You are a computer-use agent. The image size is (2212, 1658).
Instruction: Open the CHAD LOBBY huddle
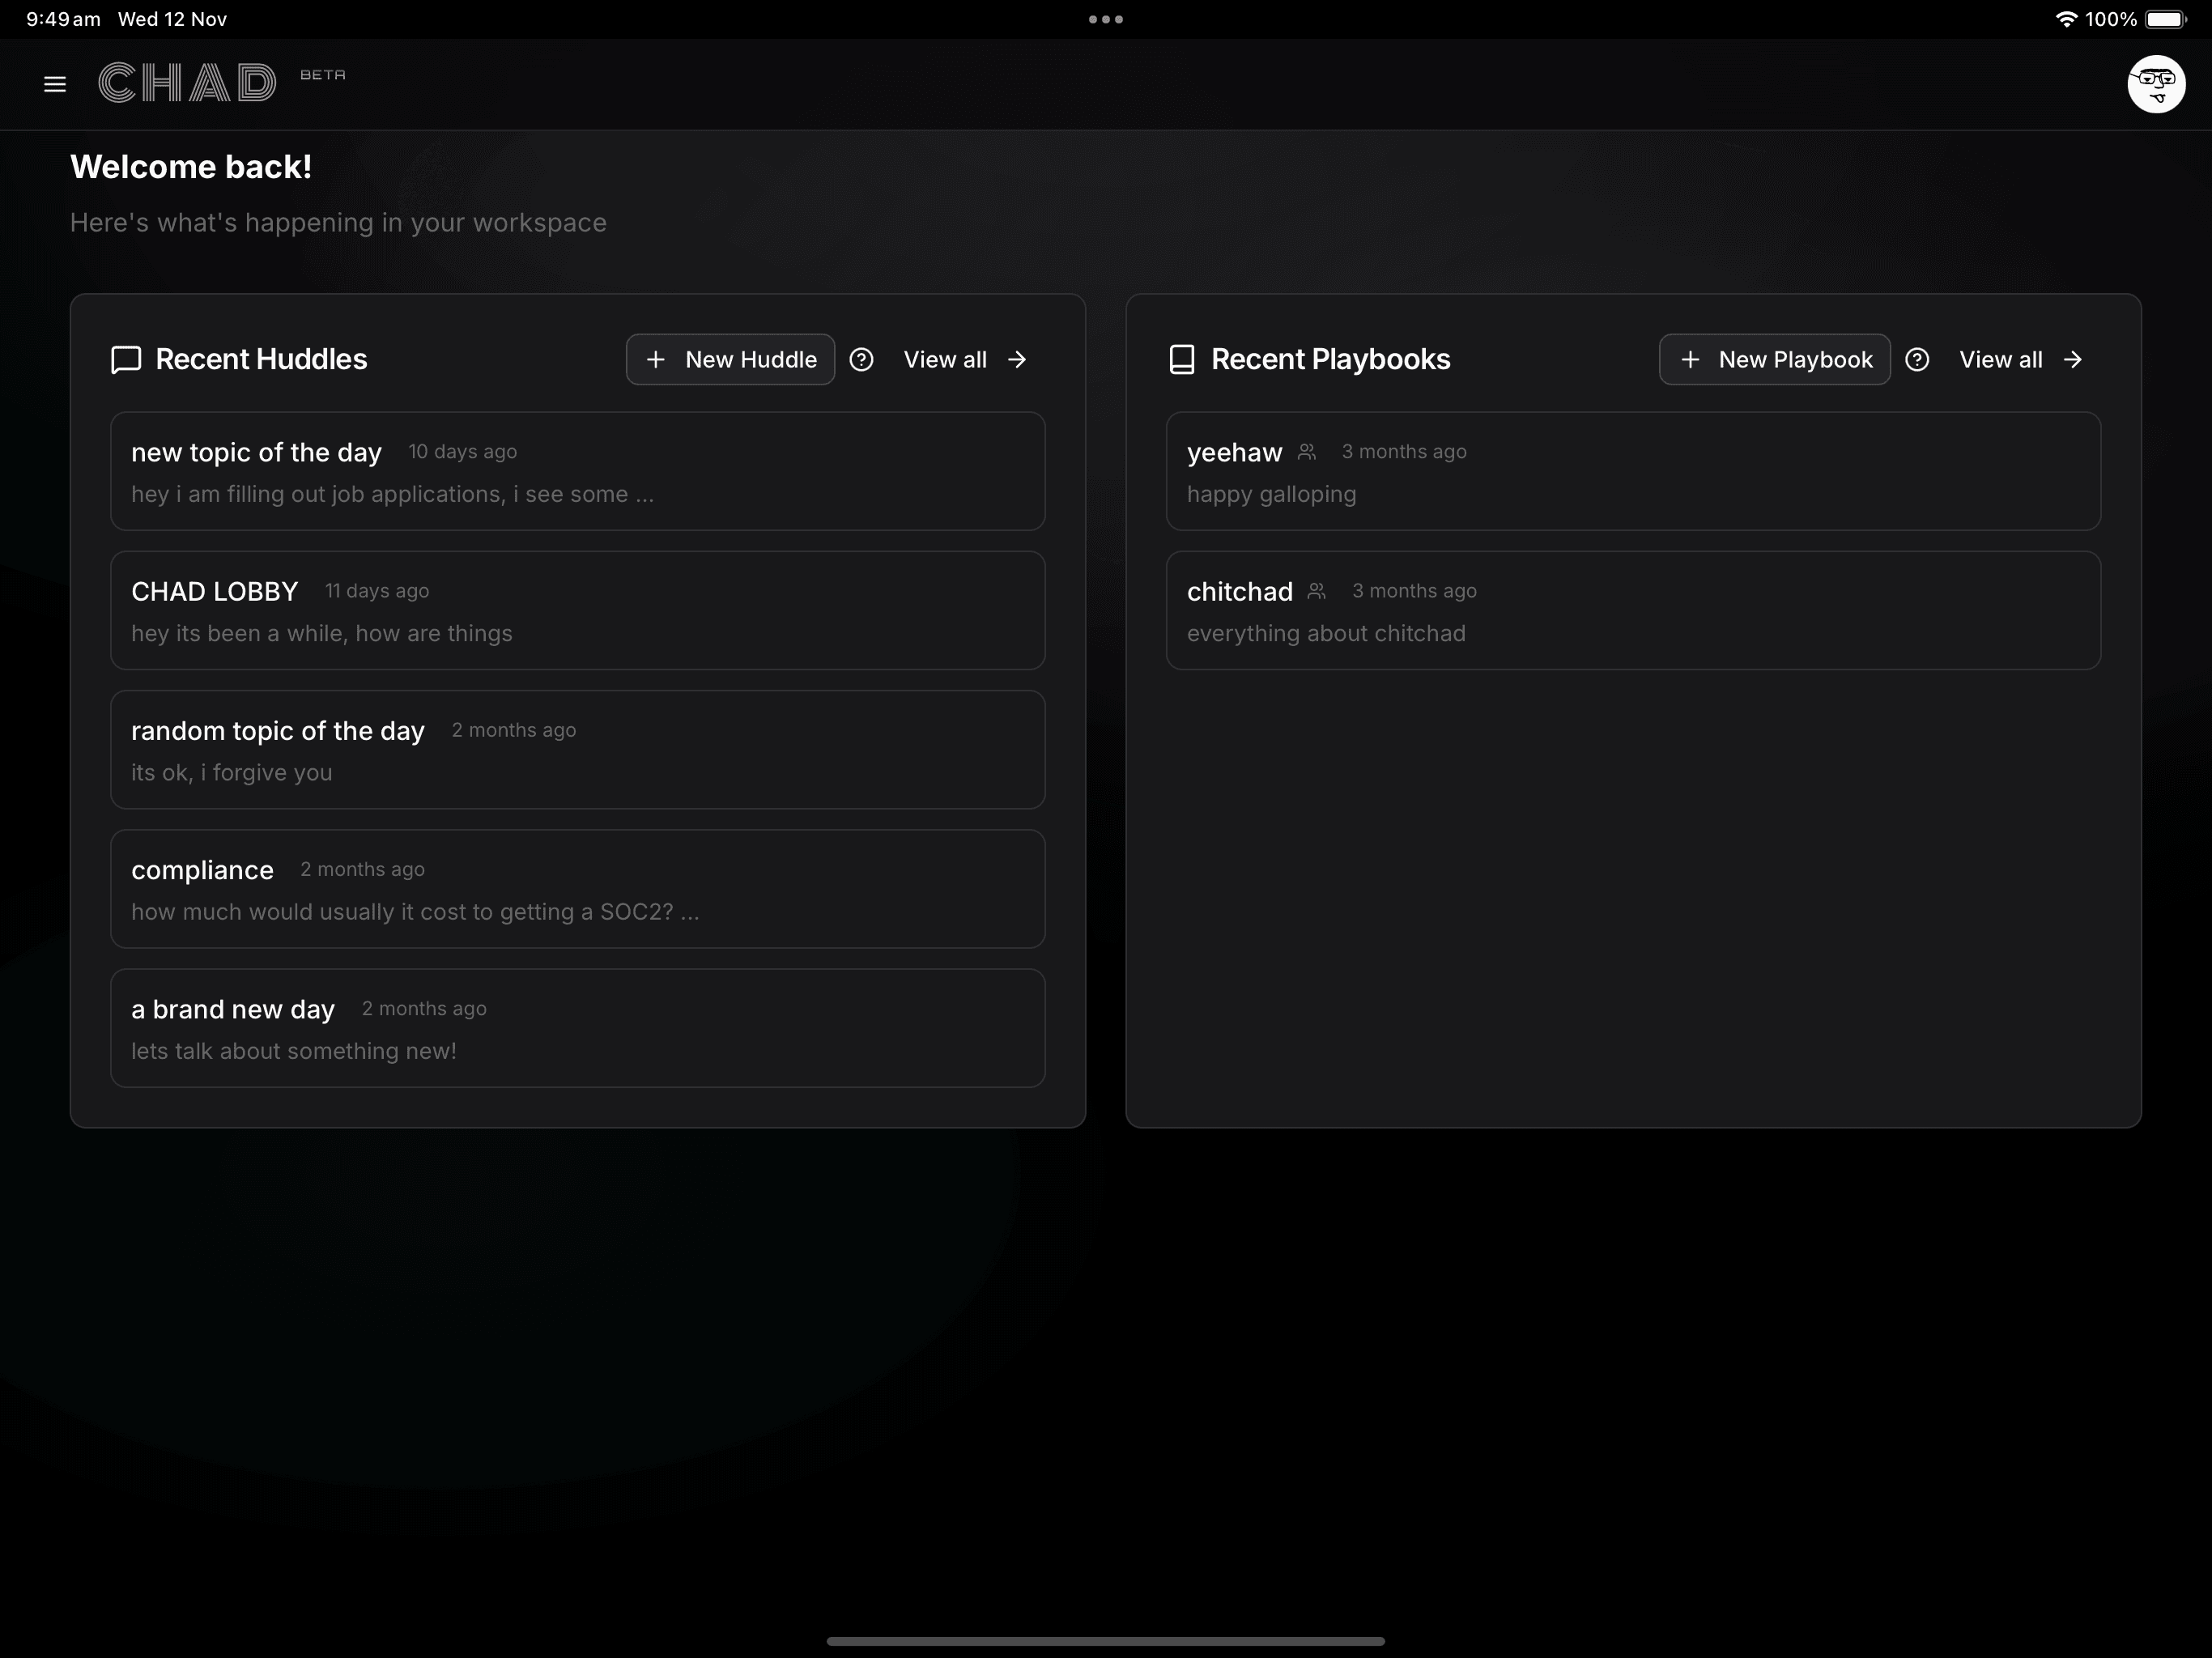[577, 610]
